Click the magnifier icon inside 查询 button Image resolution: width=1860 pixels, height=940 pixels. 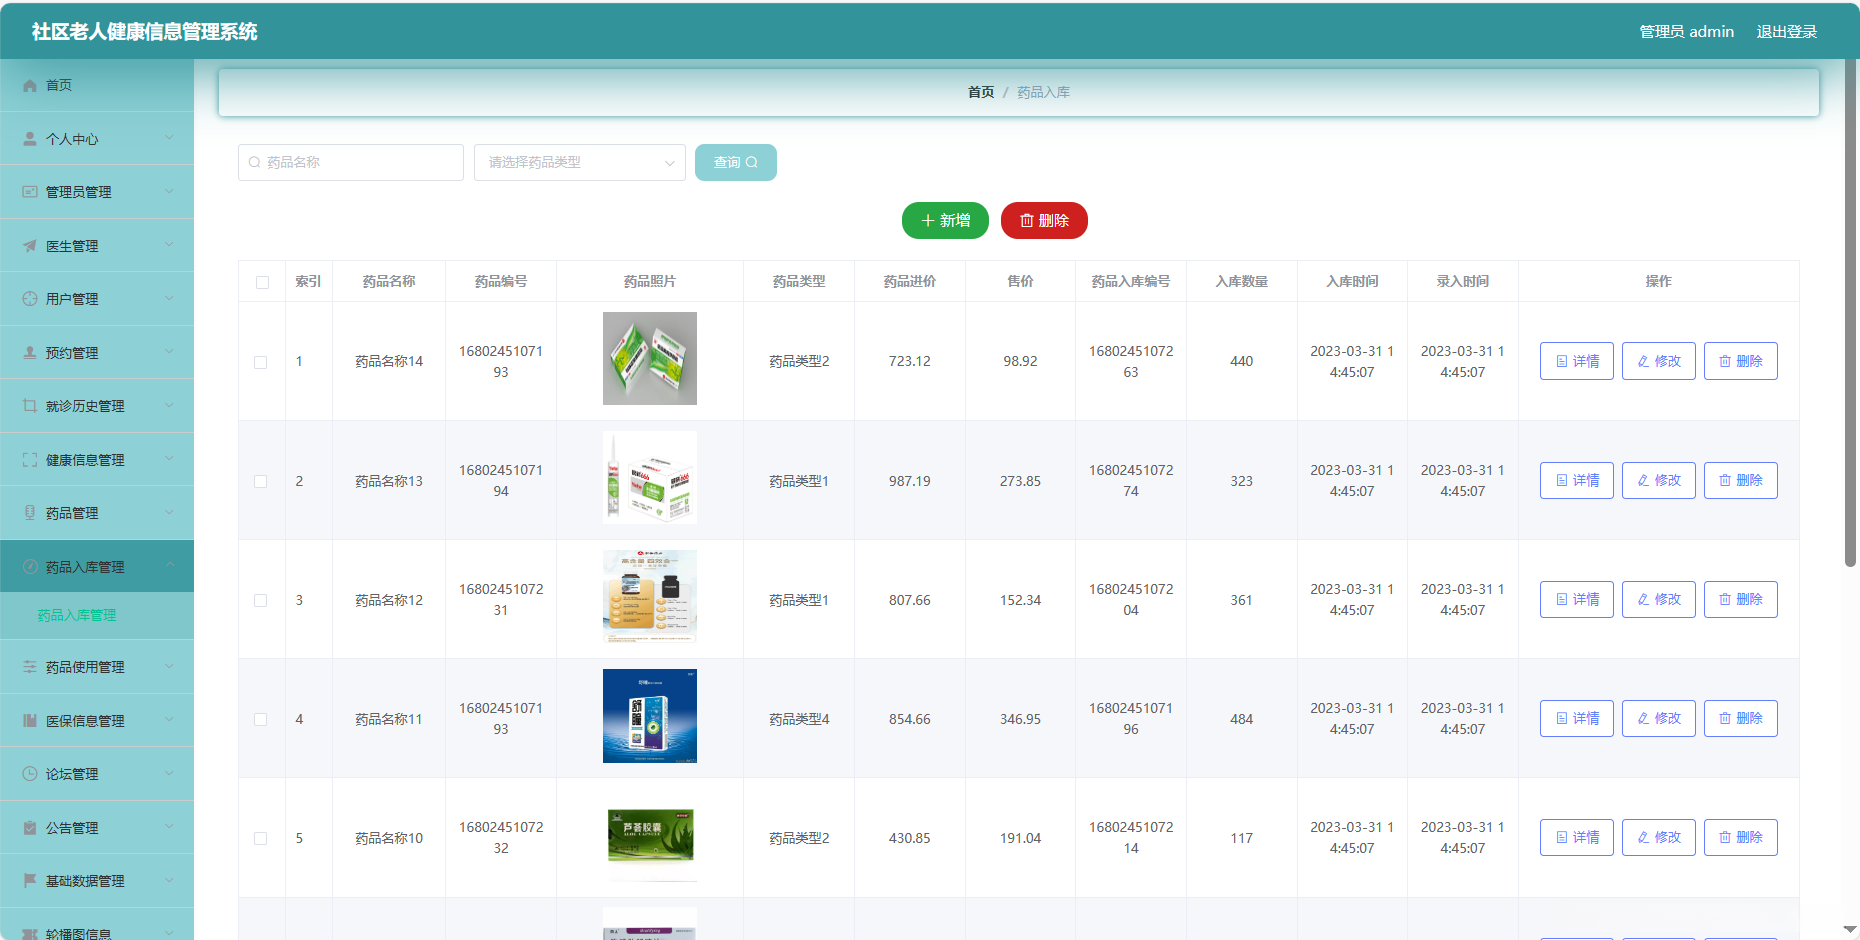click(x=755, y=162)
